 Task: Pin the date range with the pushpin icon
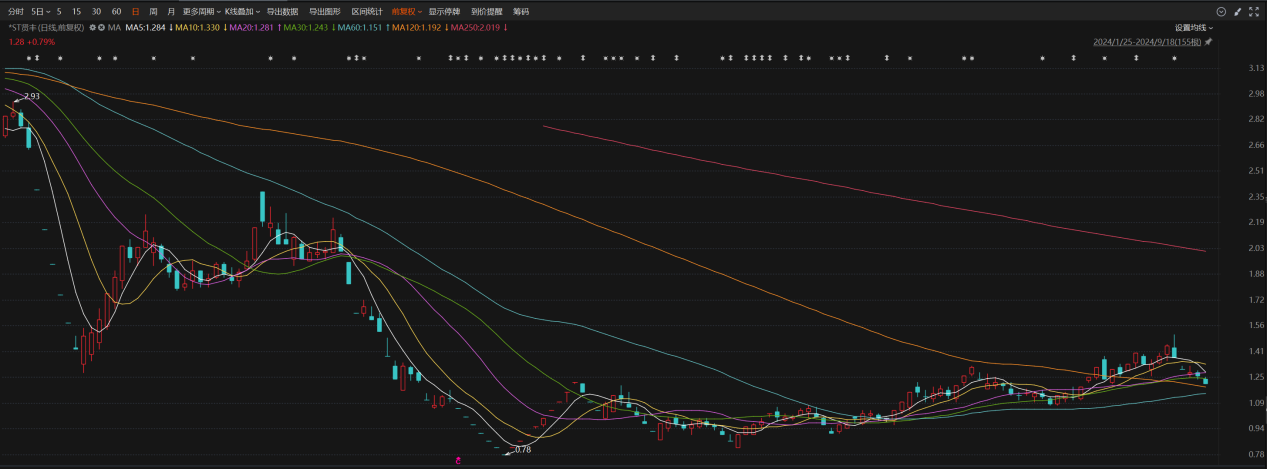[1208, 42]
